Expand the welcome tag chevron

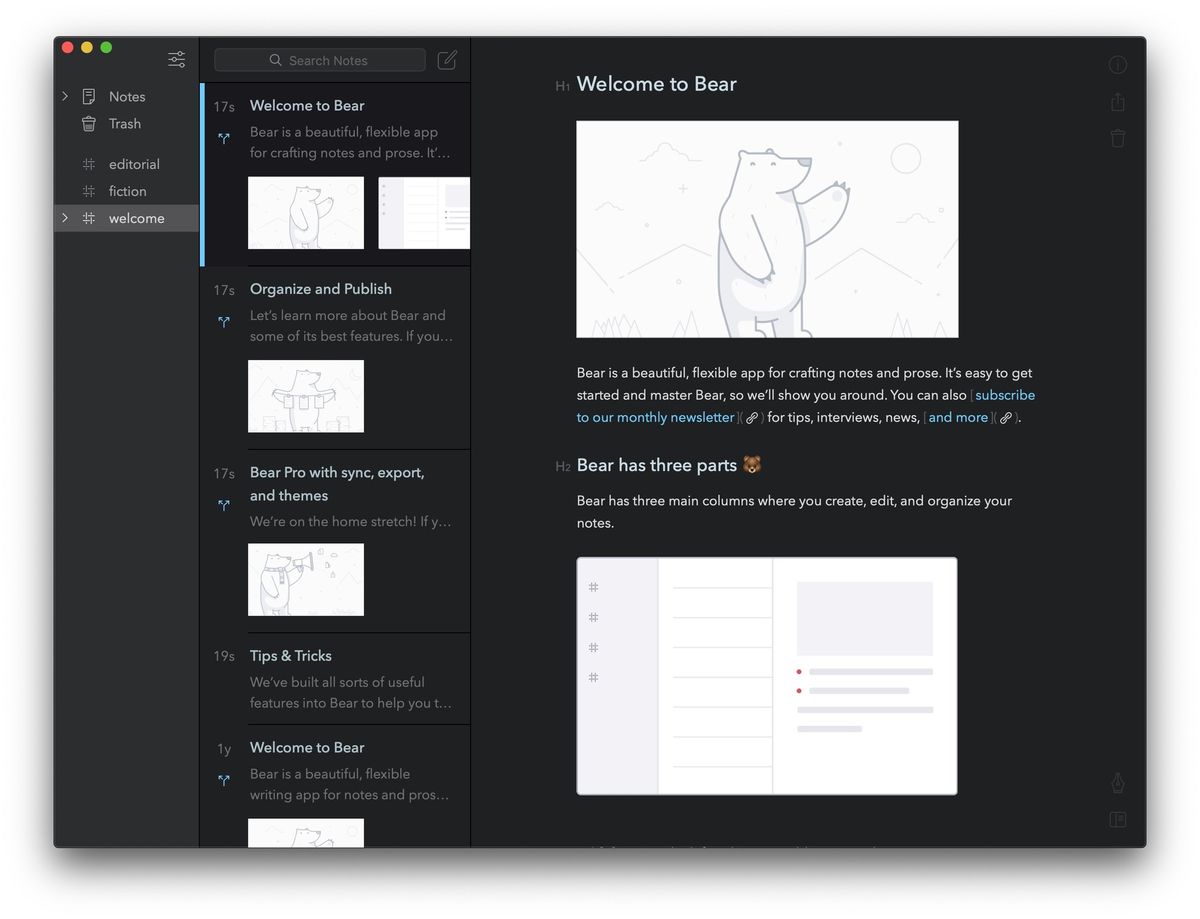(65, 218)
